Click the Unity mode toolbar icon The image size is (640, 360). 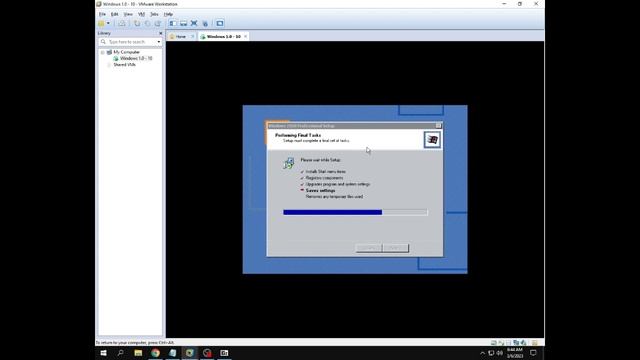(x=205, y=23)
